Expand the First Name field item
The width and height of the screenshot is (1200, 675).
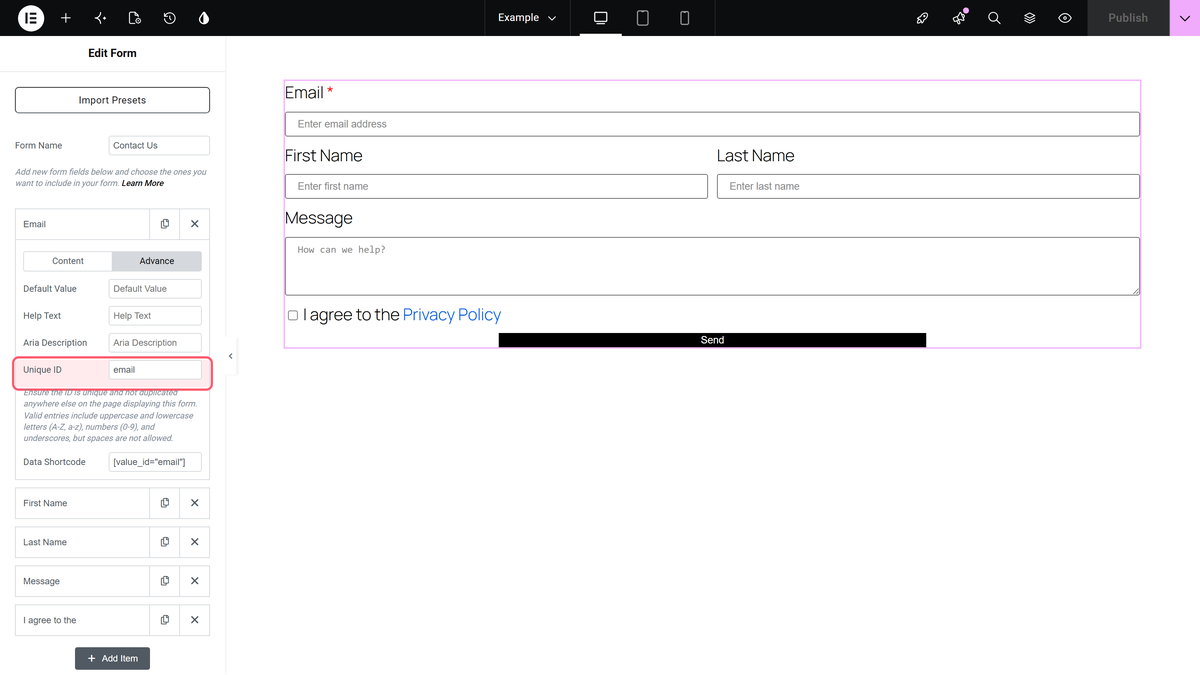pos(82,503)
